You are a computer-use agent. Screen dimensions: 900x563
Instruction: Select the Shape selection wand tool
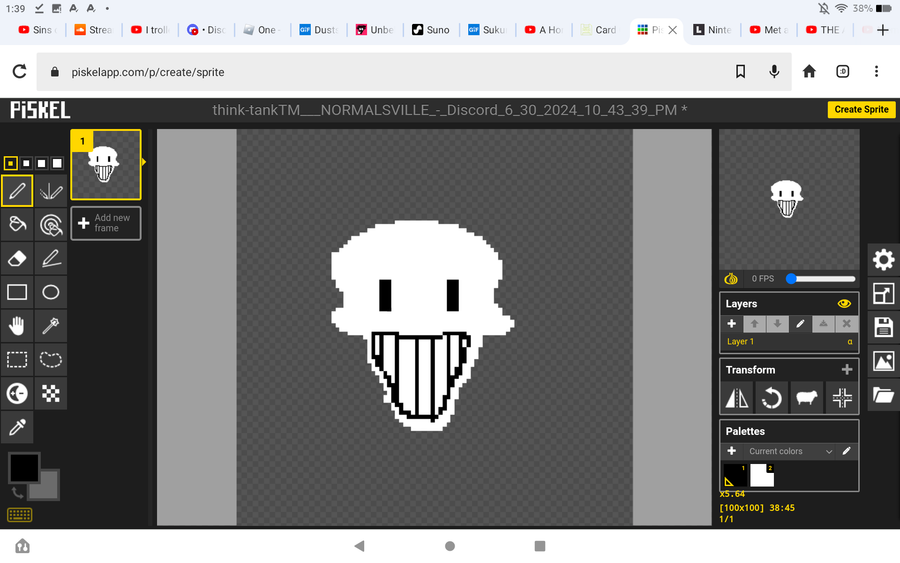[51, 326]
